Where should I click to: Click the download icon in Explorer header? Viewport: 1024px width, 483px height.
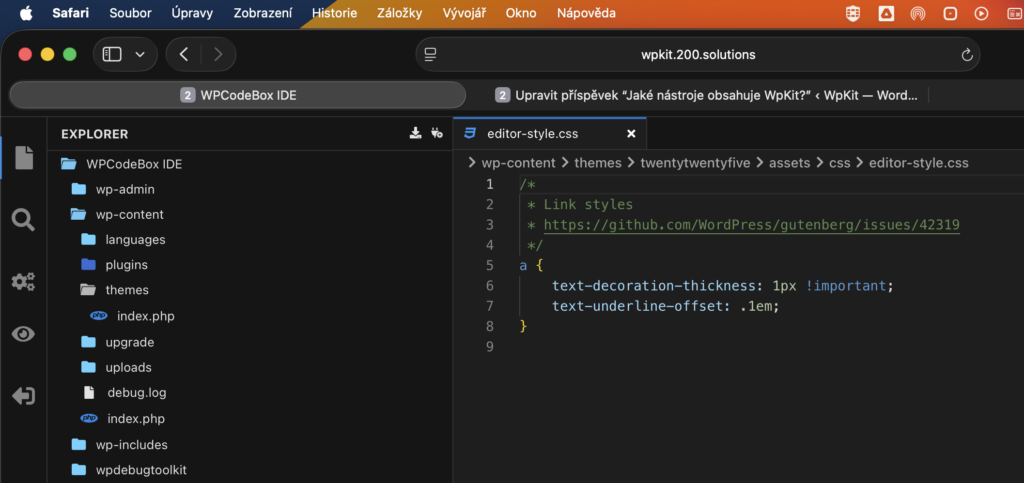click(416, 133)
